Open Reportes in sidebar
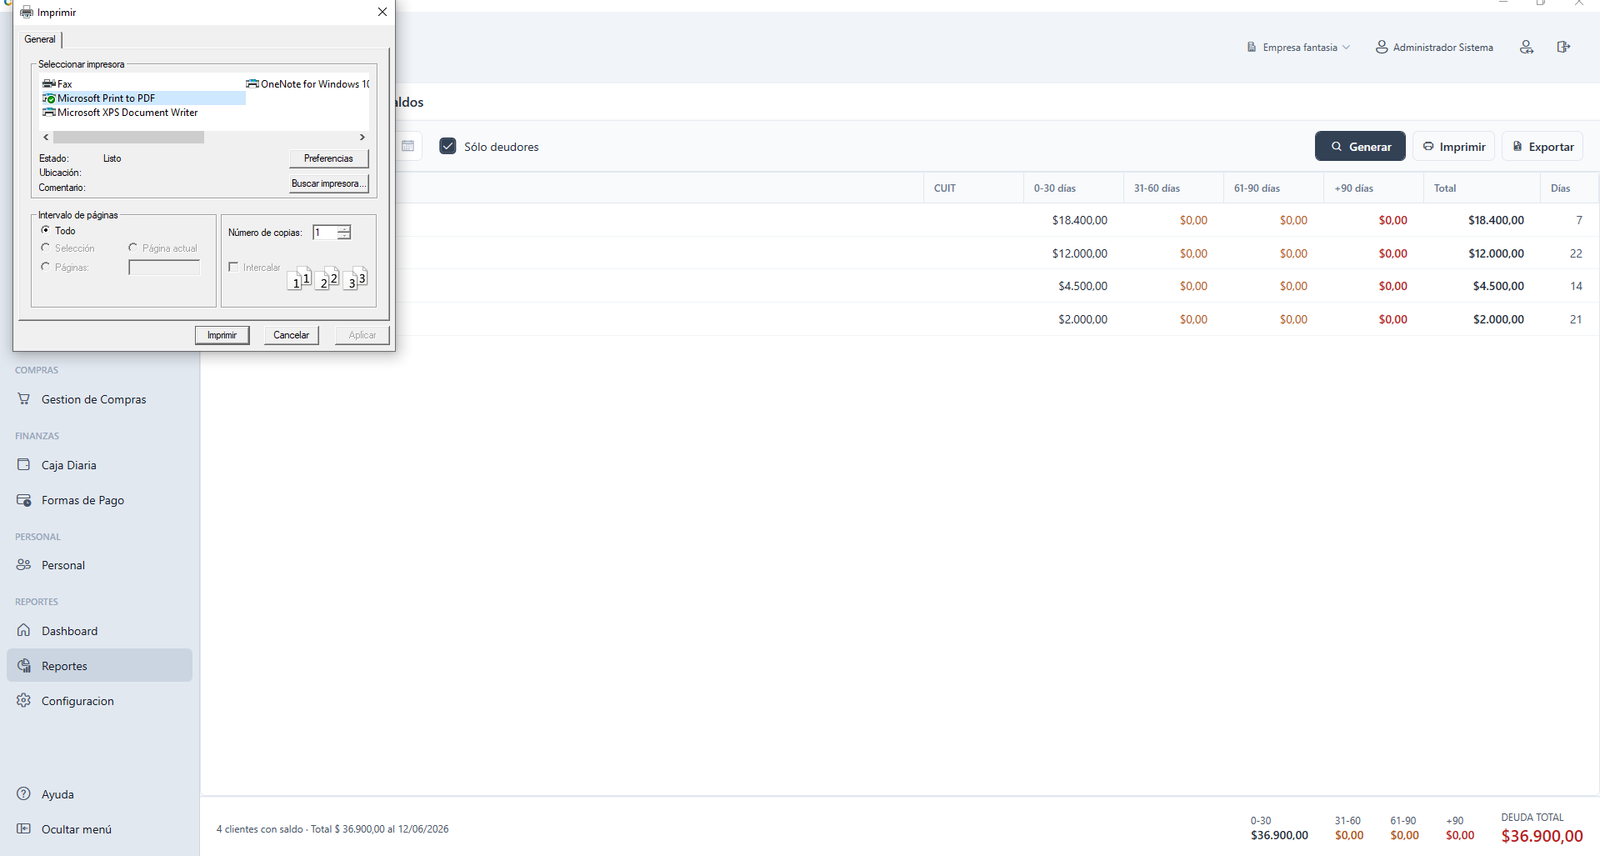The image size is (1600, 856). [99, 666]
